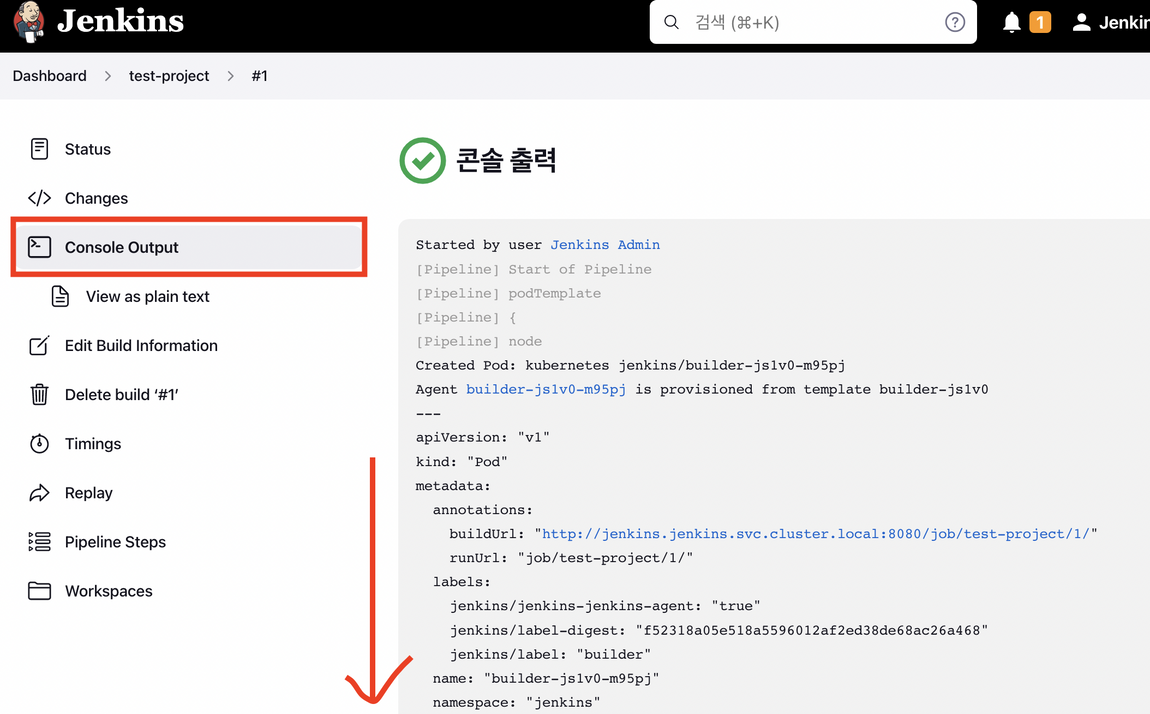Expand chevron after test-project breadcrumb
The image size is (1150, 714).
click(230, 76)
